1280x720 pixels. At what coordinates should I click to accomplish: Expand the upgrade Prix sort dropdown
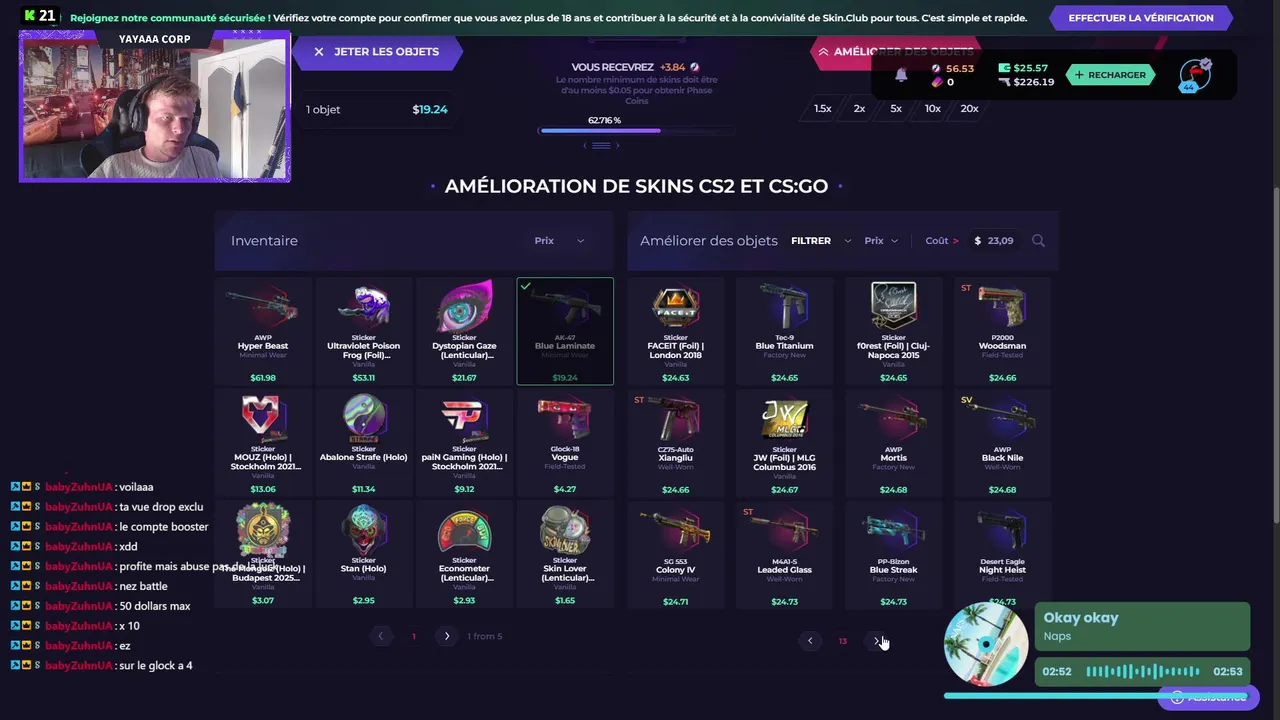881,241
